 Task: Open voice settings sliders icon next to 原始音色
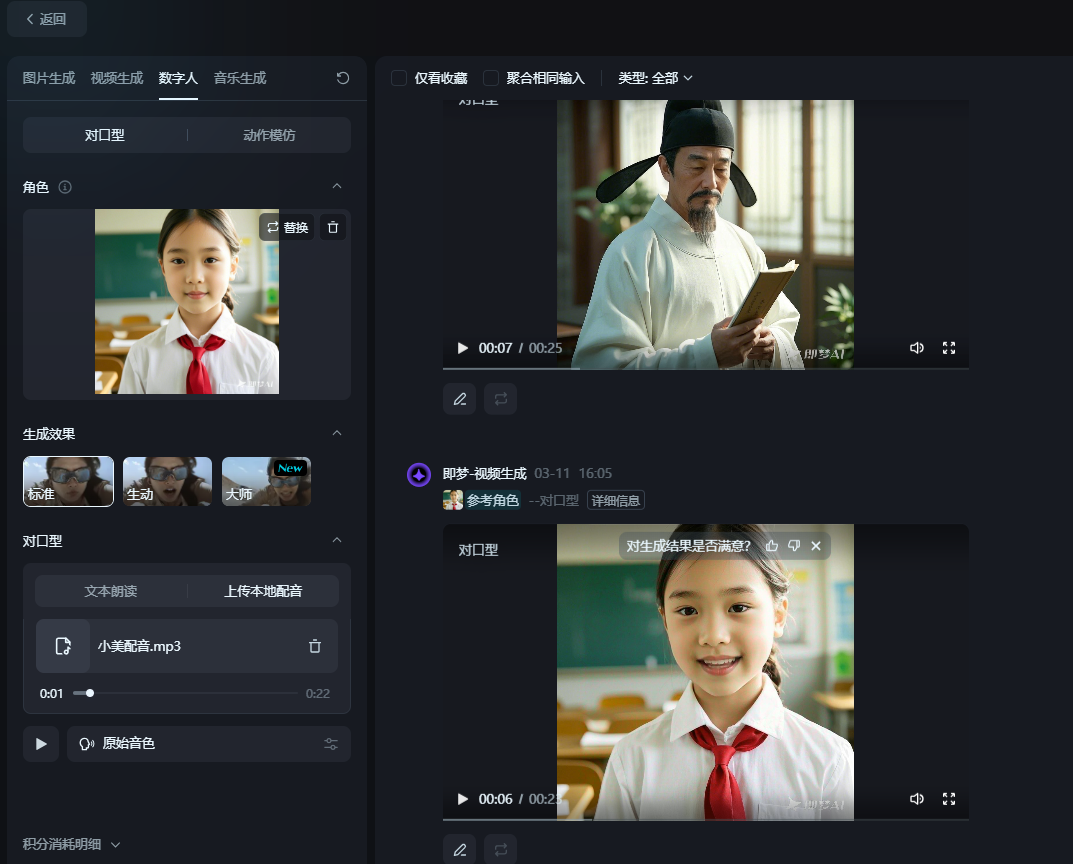[332, 744]
